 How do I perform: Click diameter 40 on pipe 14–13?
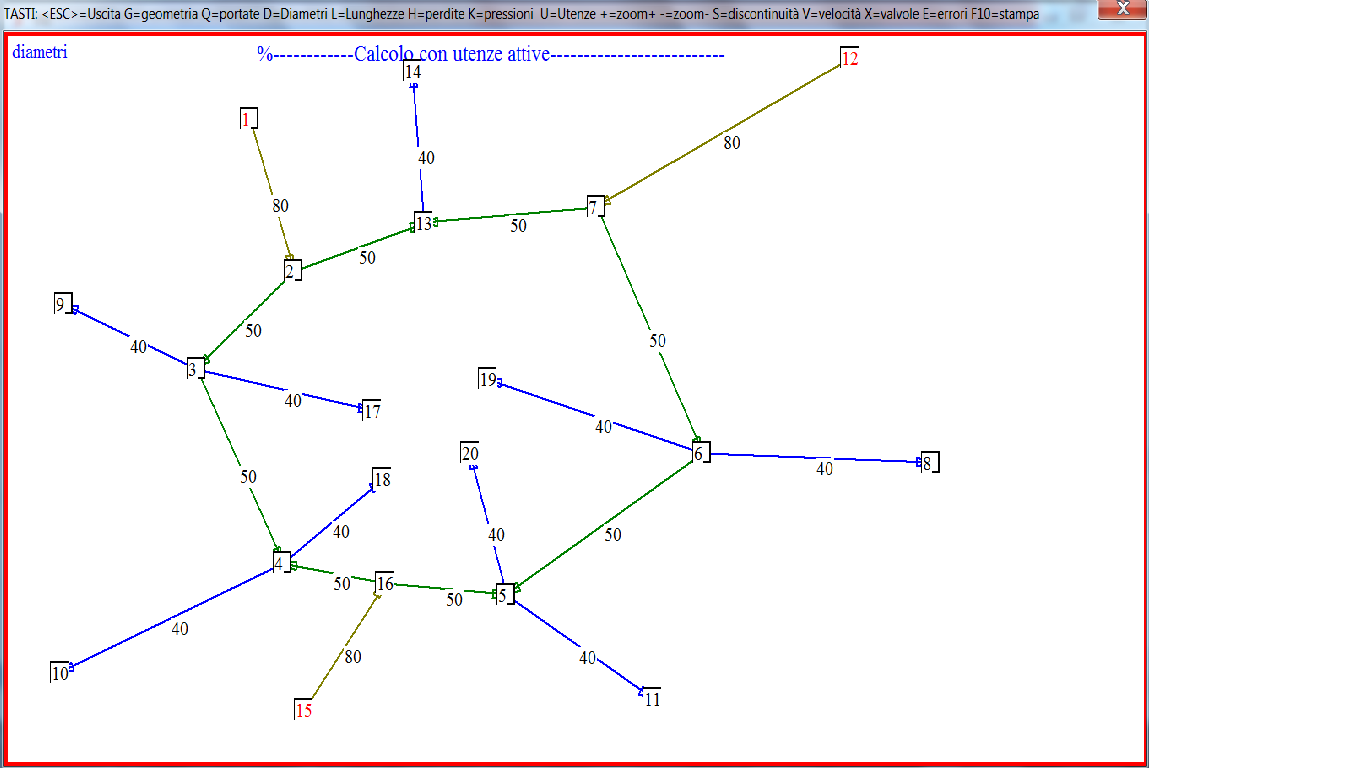point(426,158)
